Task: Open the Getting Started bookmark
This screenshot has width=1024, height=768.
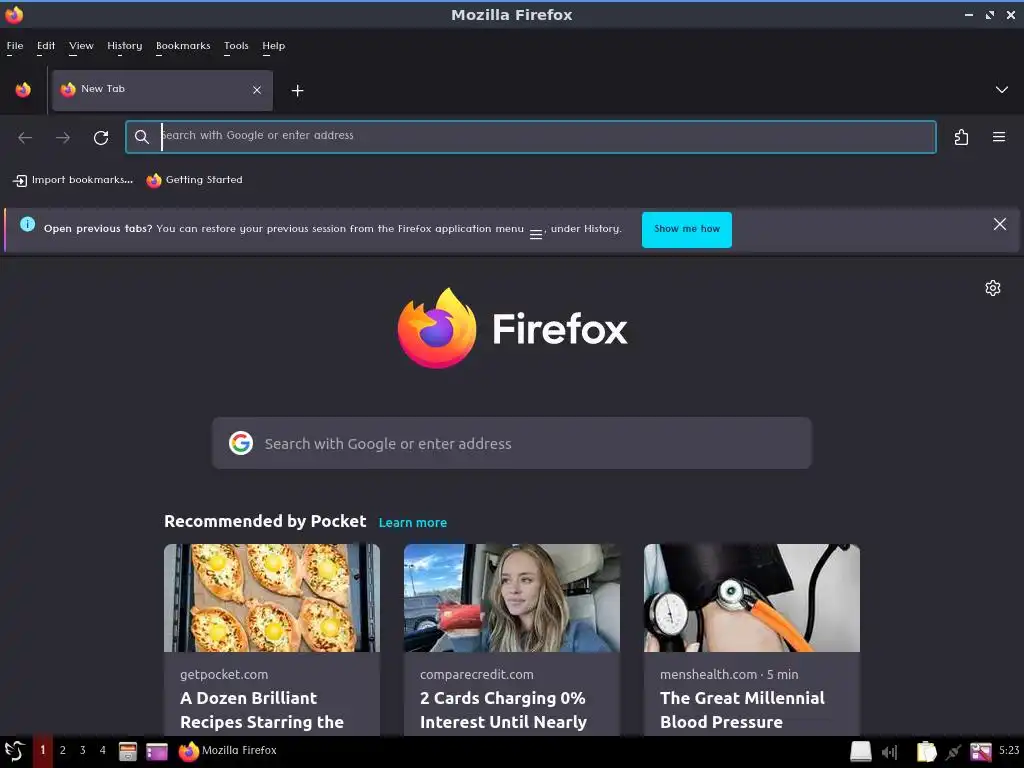Action: click(195, 180)
